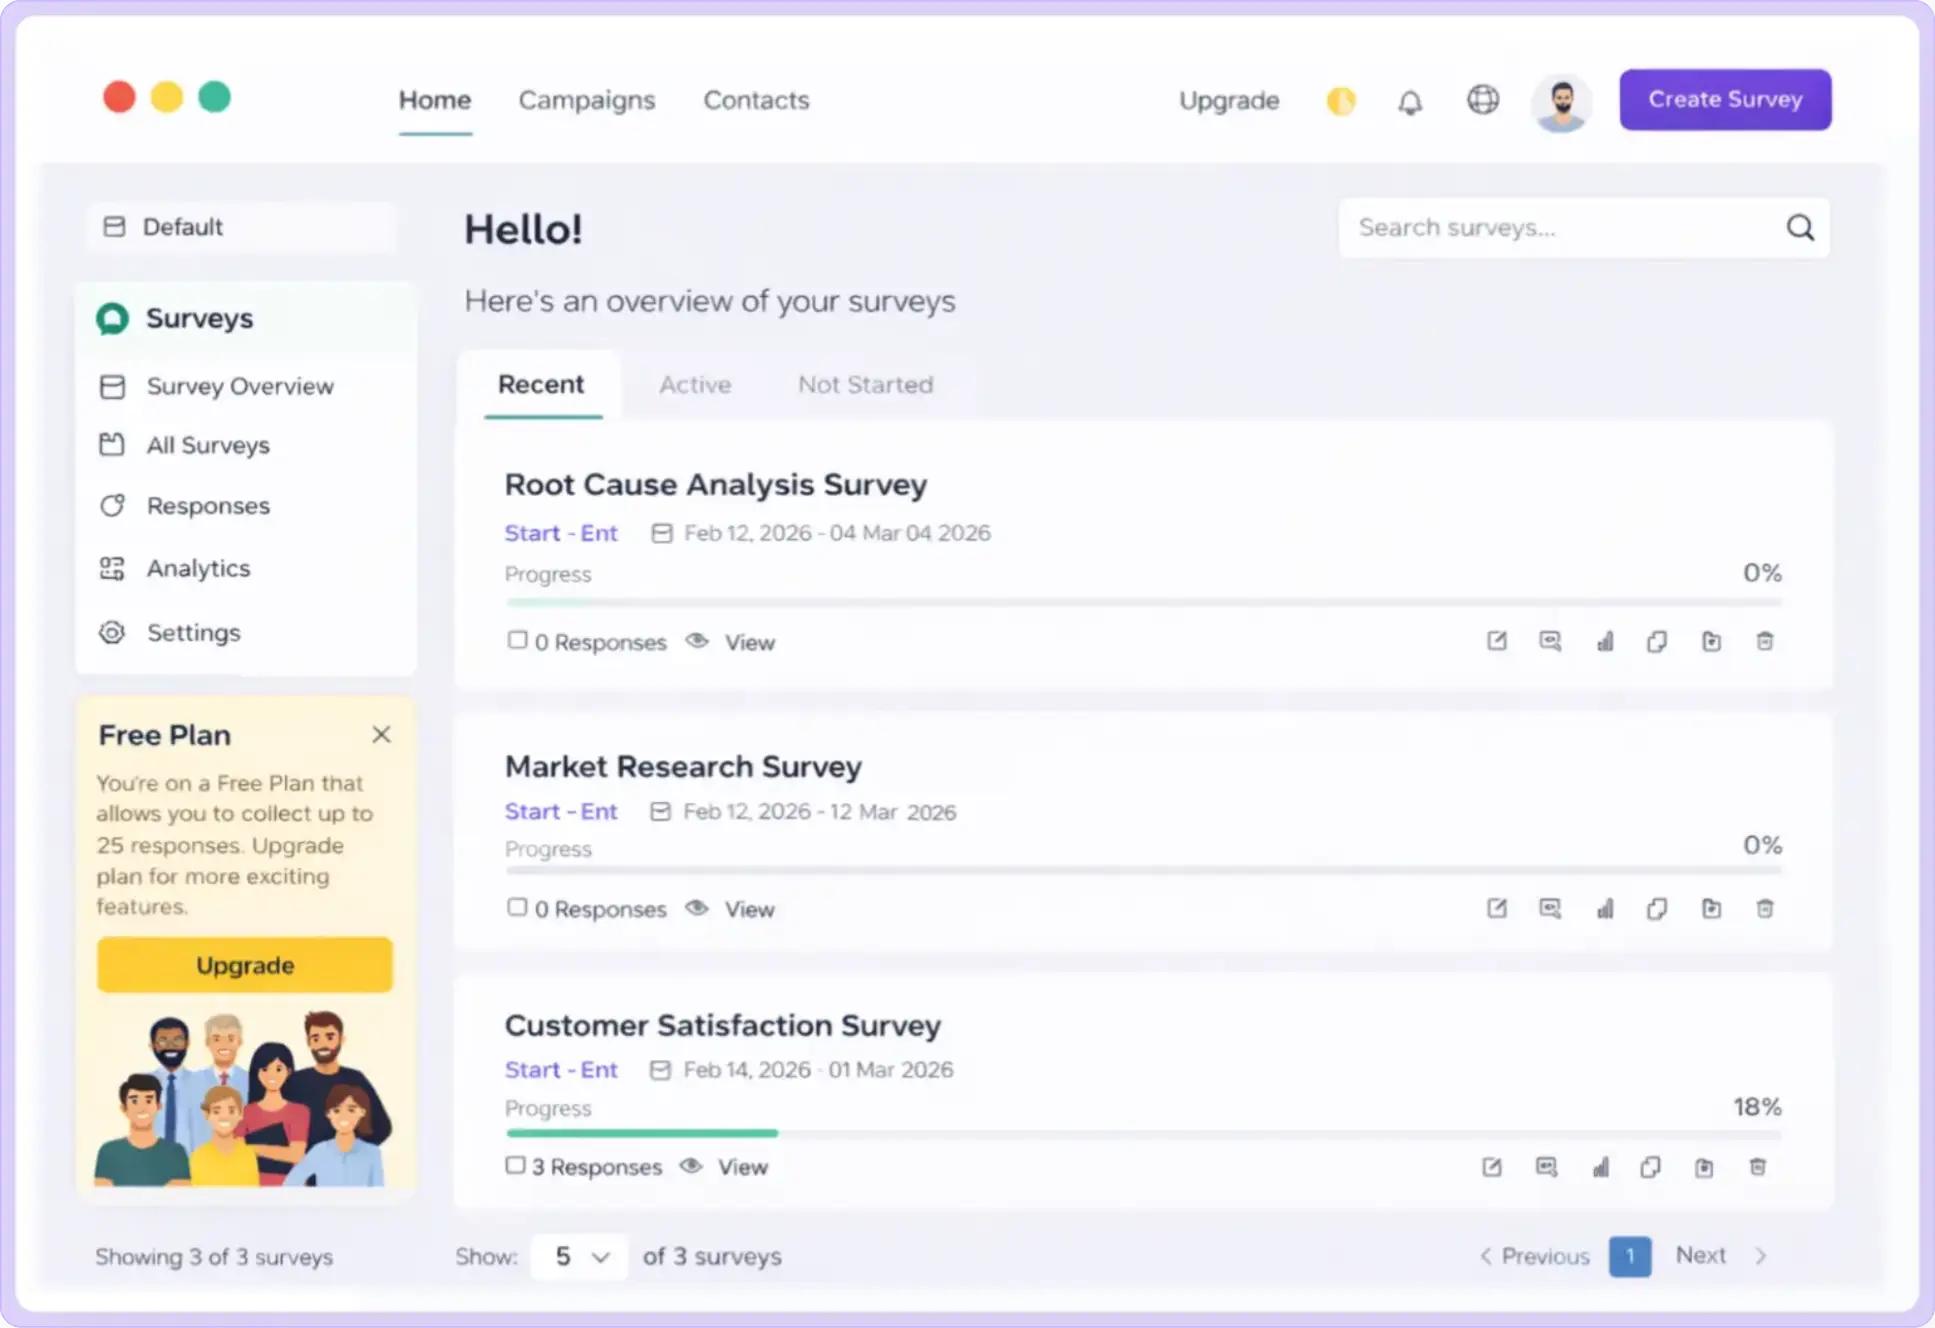Open the Campaigns menu item

tap(587, 100)
